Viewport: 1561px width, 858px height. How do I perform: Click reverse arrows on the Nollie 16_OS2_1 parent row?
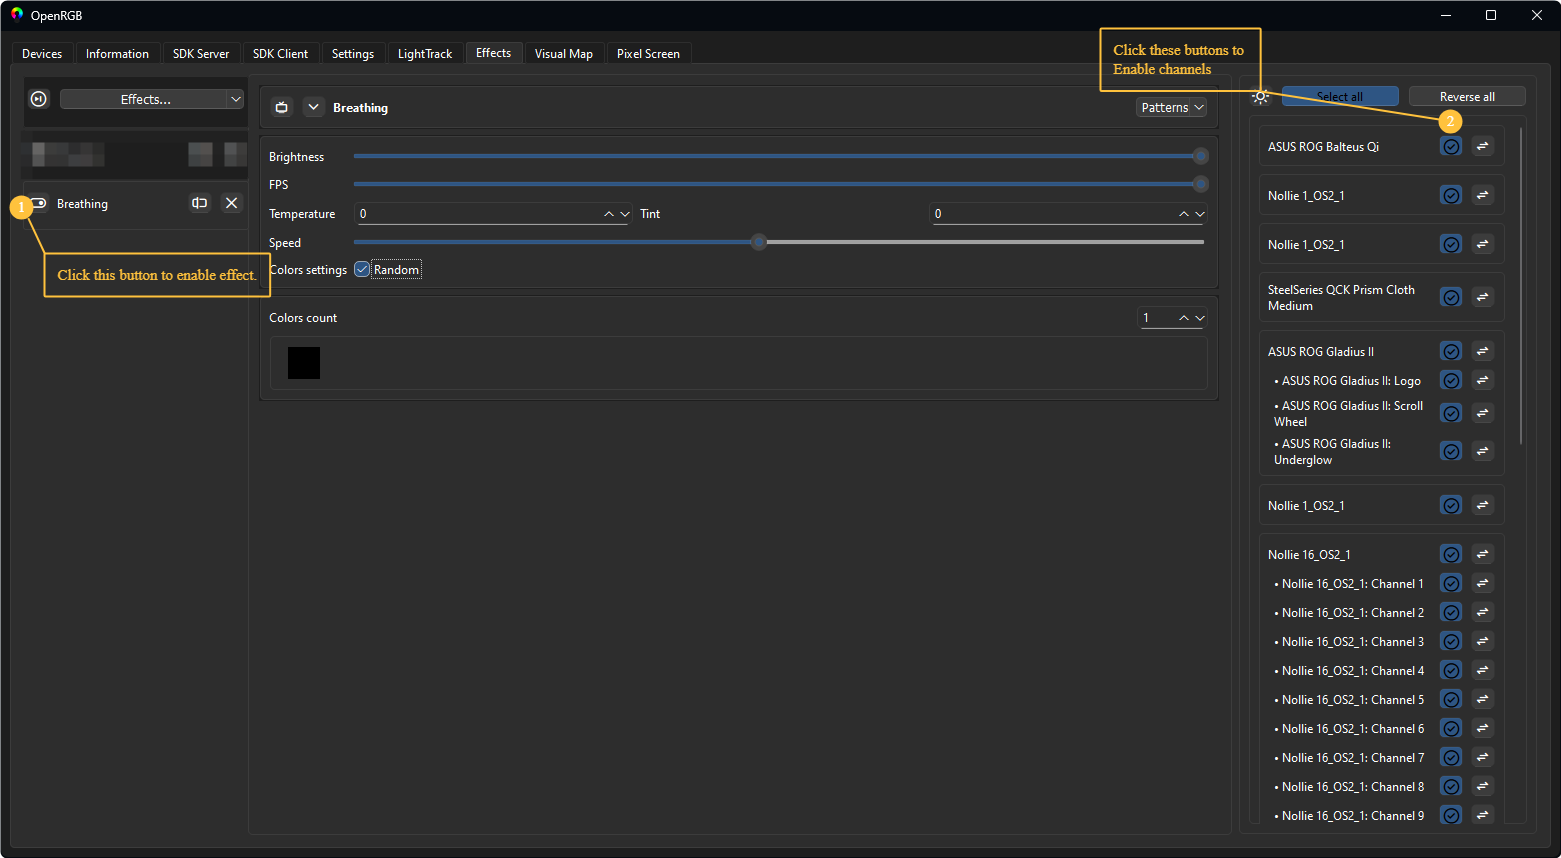point(1483,554)
